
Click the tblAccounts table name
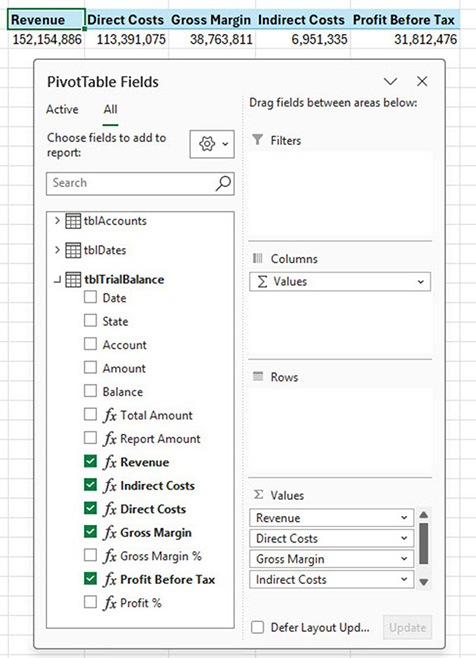115,221
